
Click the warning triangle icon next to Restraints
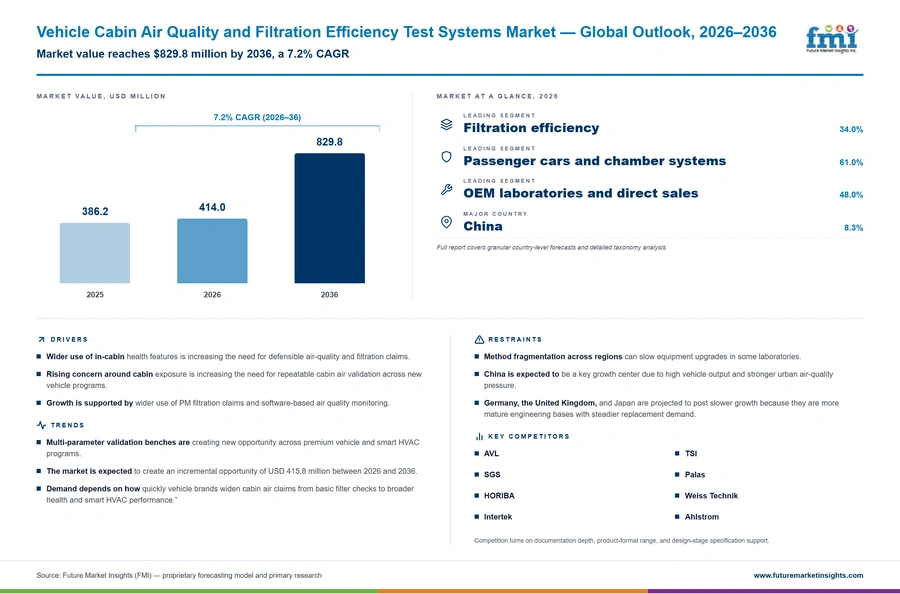(479, 340)
